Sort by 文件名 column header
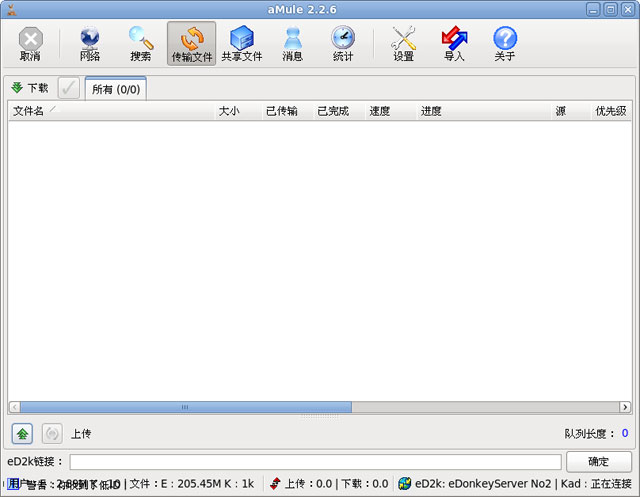 pos(111,111)
